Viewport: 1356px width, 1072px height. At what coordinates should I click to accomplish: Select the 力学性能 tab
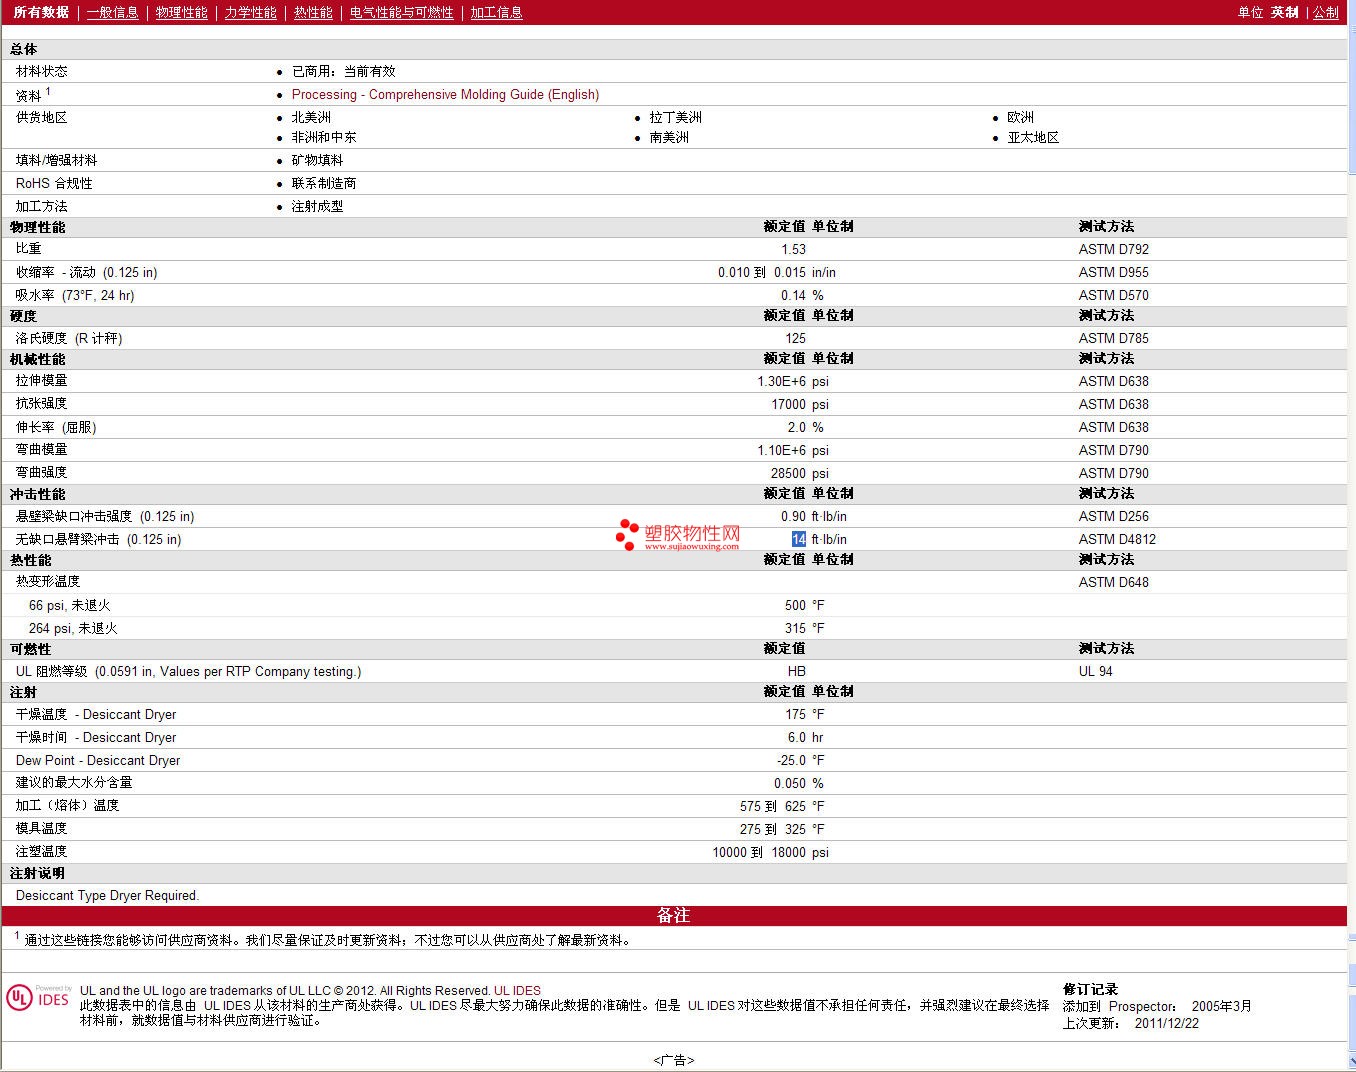250,12
